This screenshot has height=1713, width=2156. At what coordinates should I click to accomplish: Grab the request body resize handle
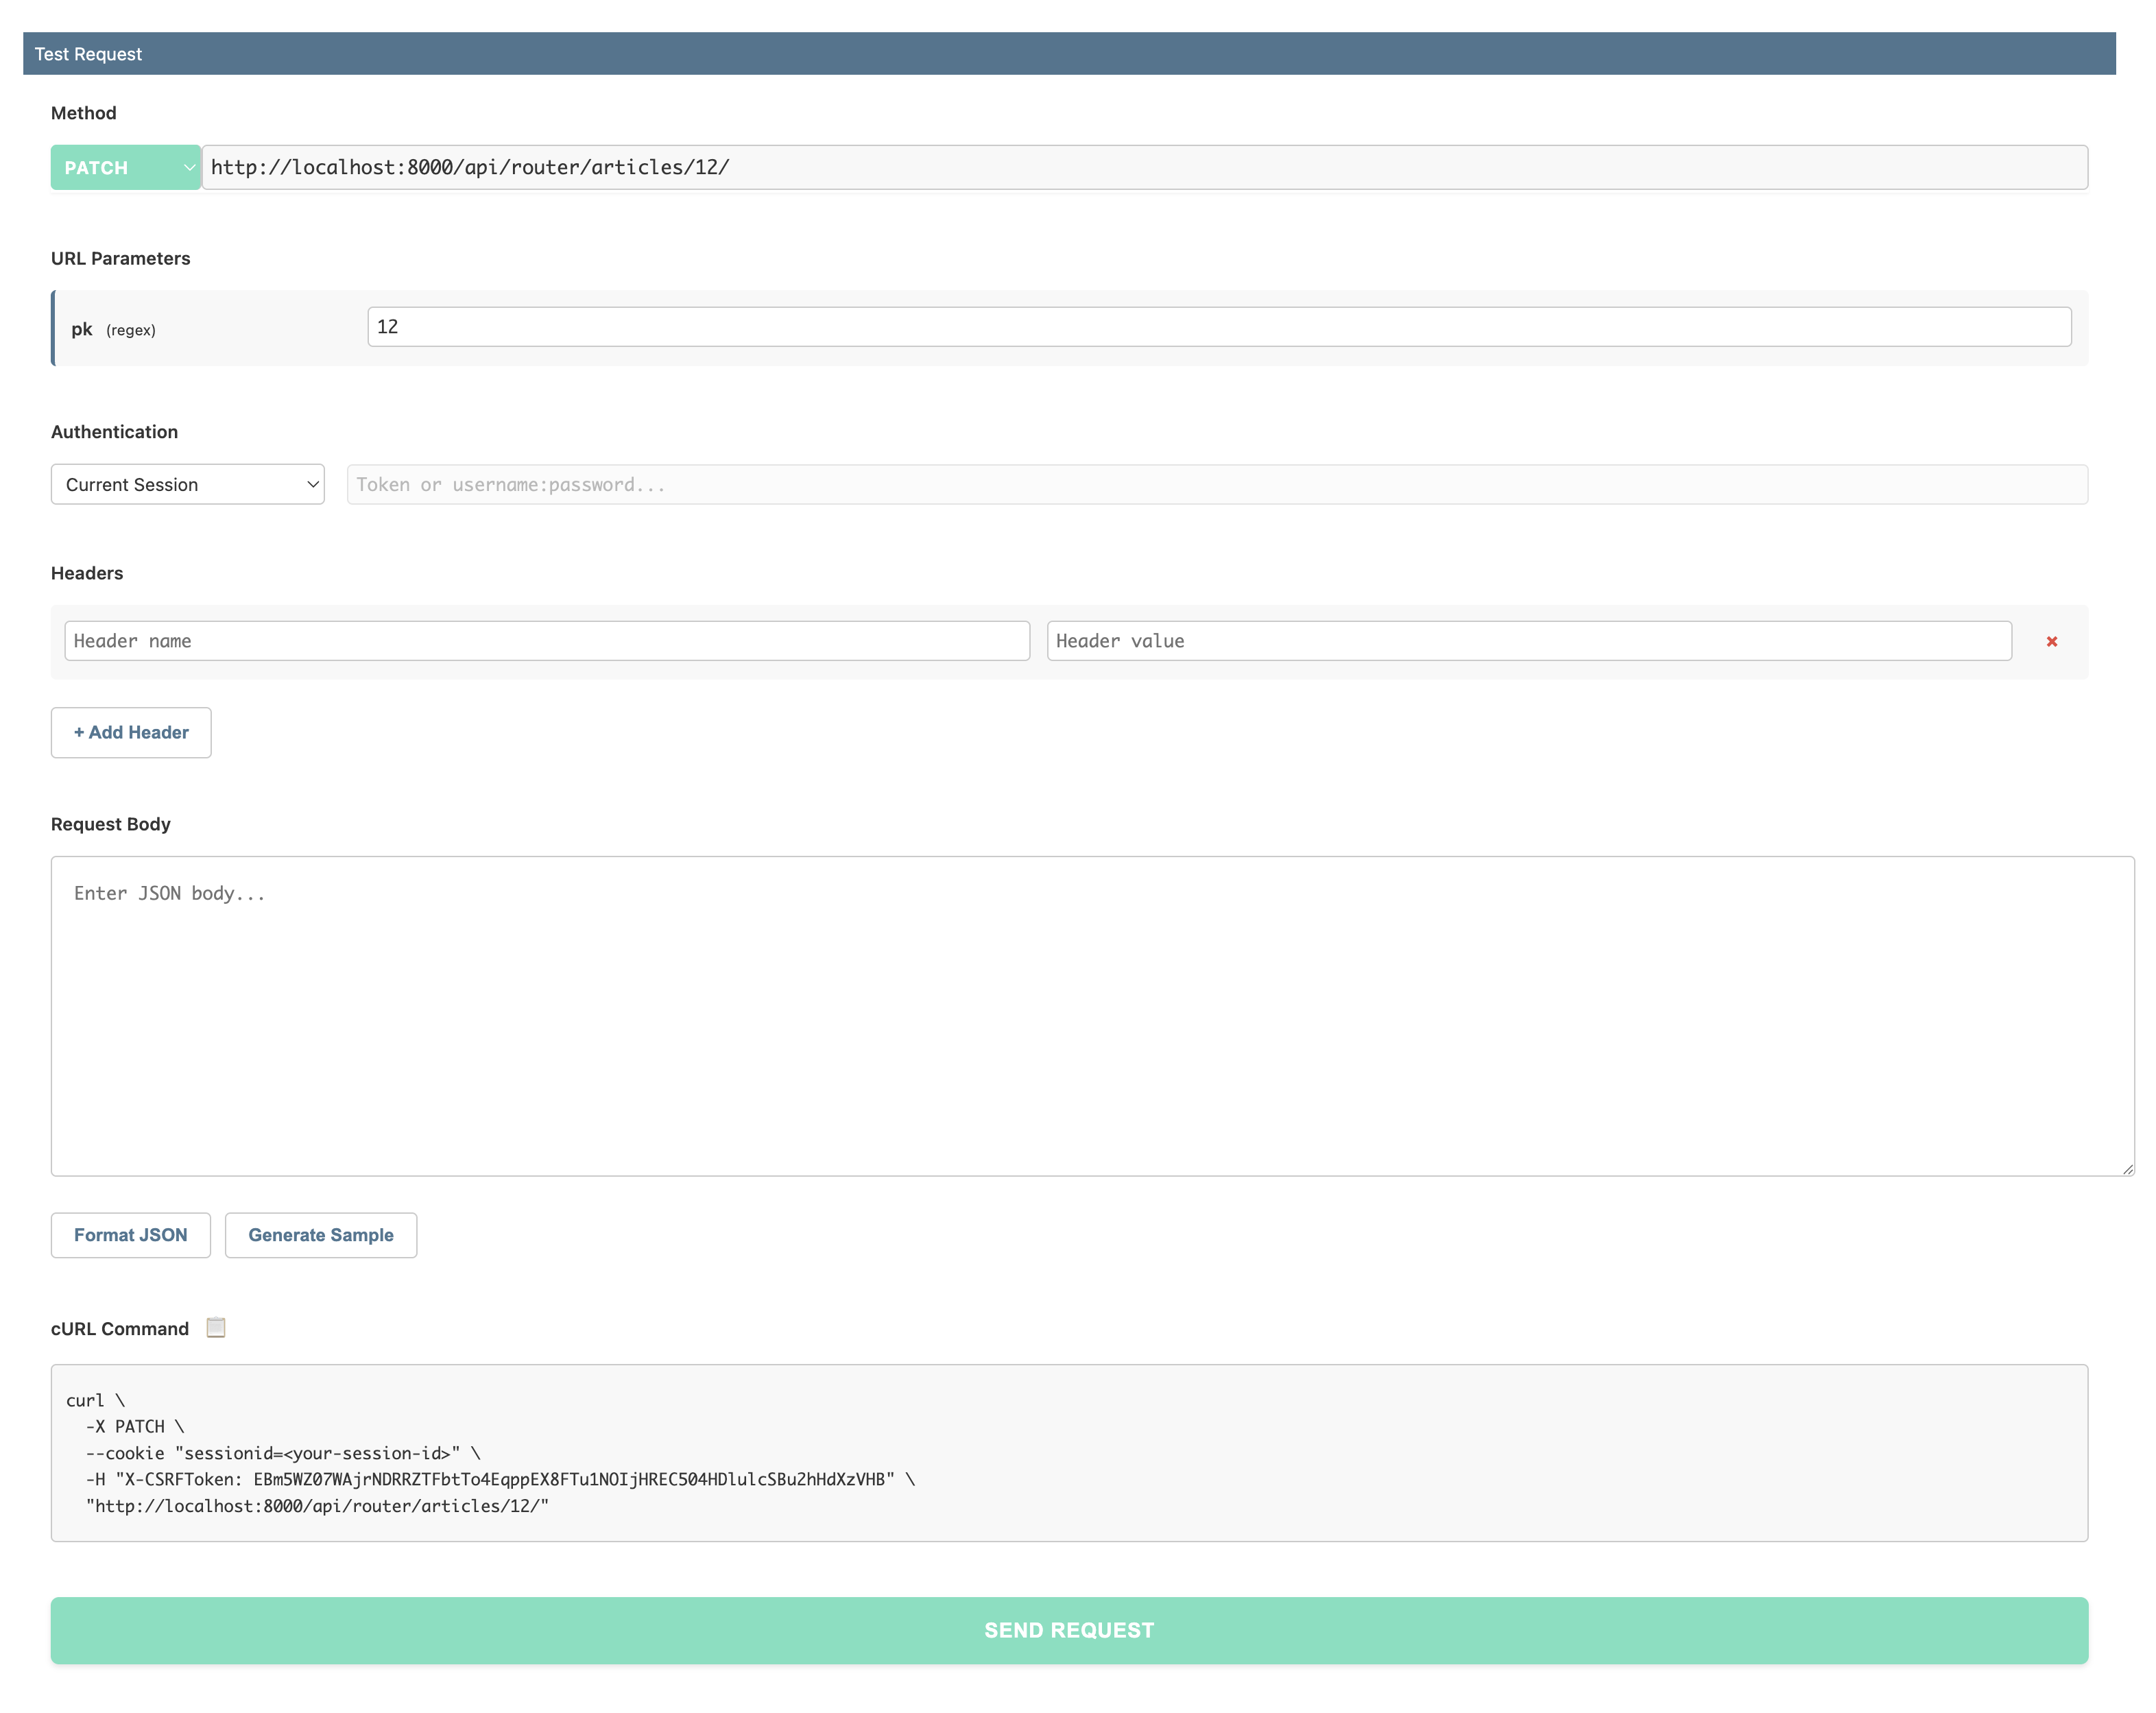click(x=2127, y=1168)
